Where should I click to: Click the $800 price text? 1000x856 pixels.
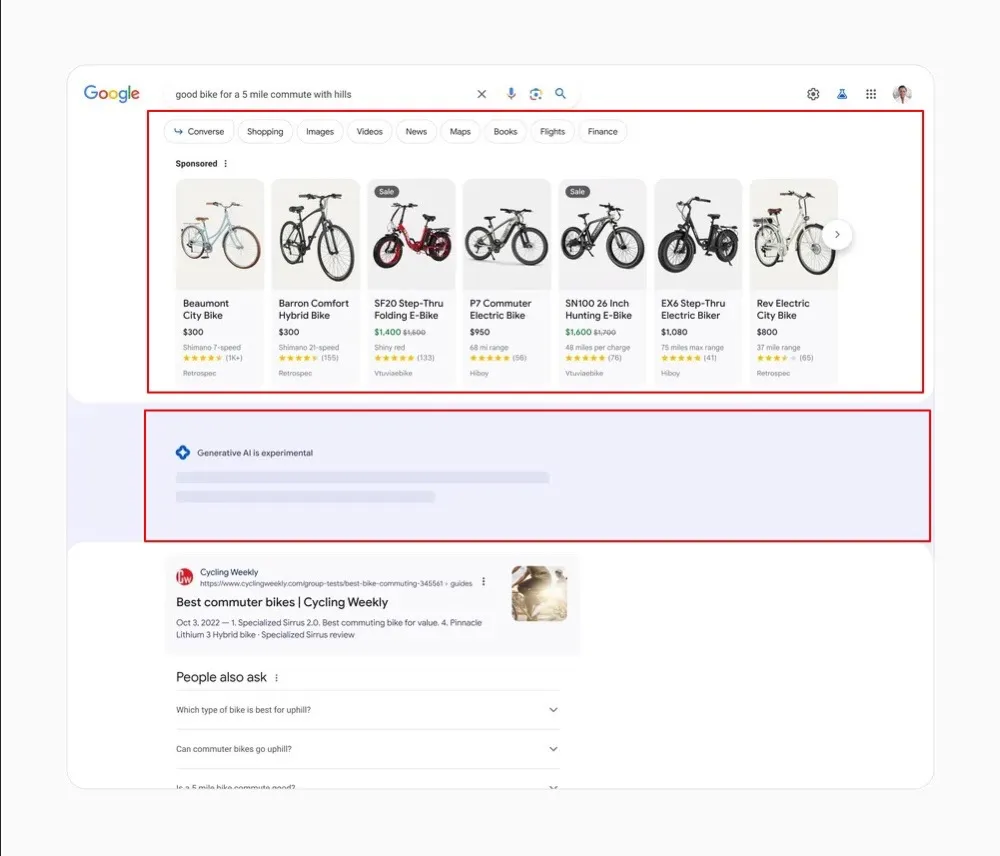tap(767, 332)
